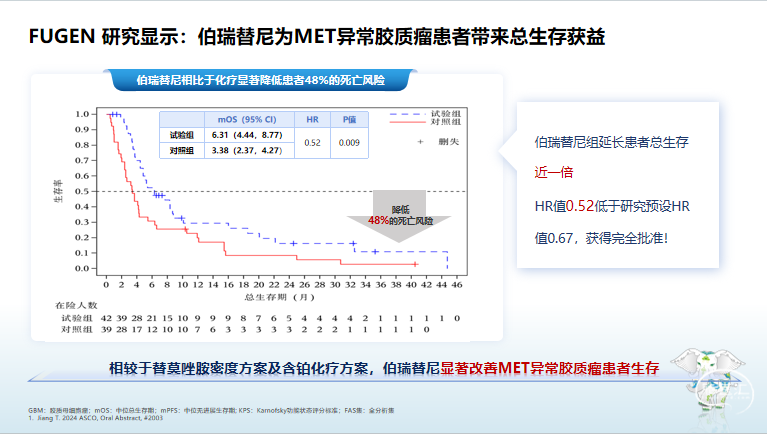Select the 试验组 row label in the table

(x=181, y=135)
